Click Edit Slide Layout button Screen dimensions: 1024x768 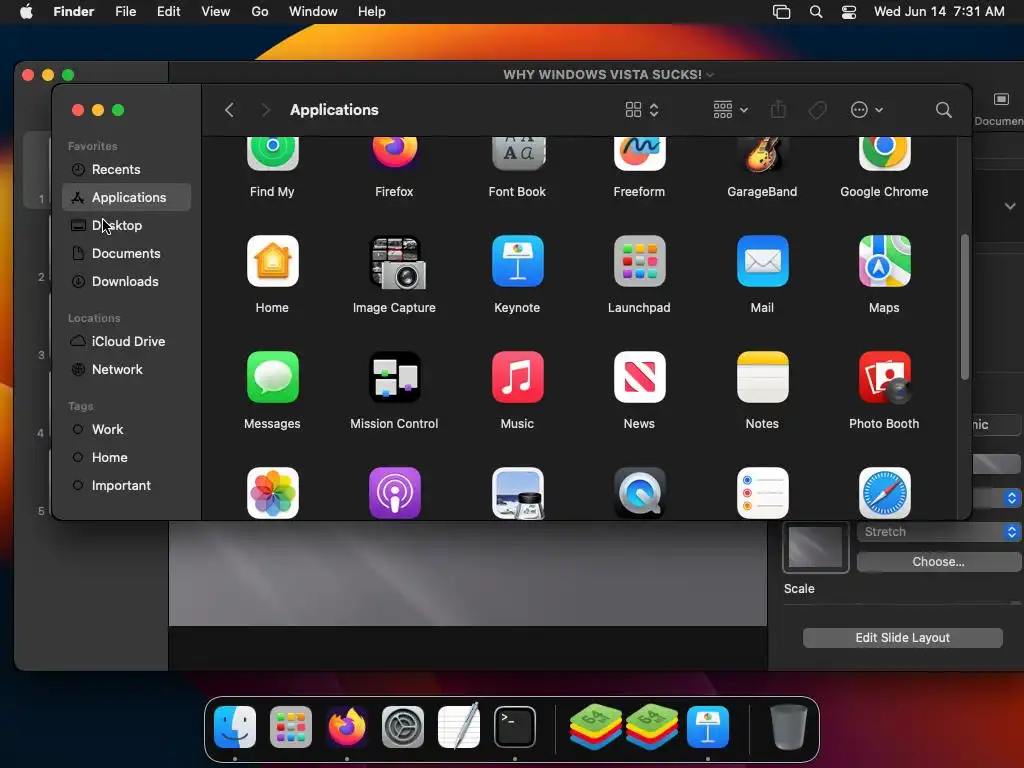(x=903, y=638)
